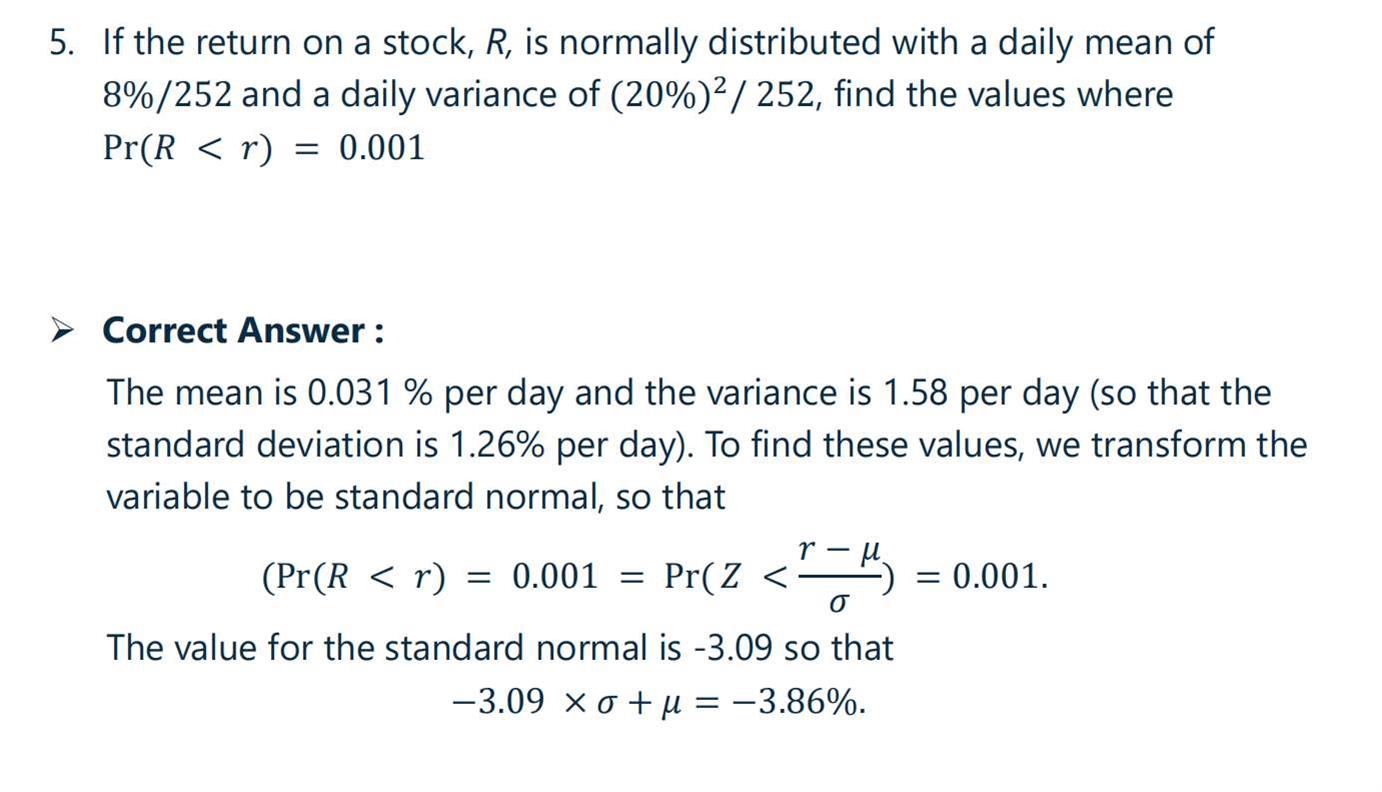Click the −3.86% final result
Screen dimensions: 1382x792
coord(811,703)
